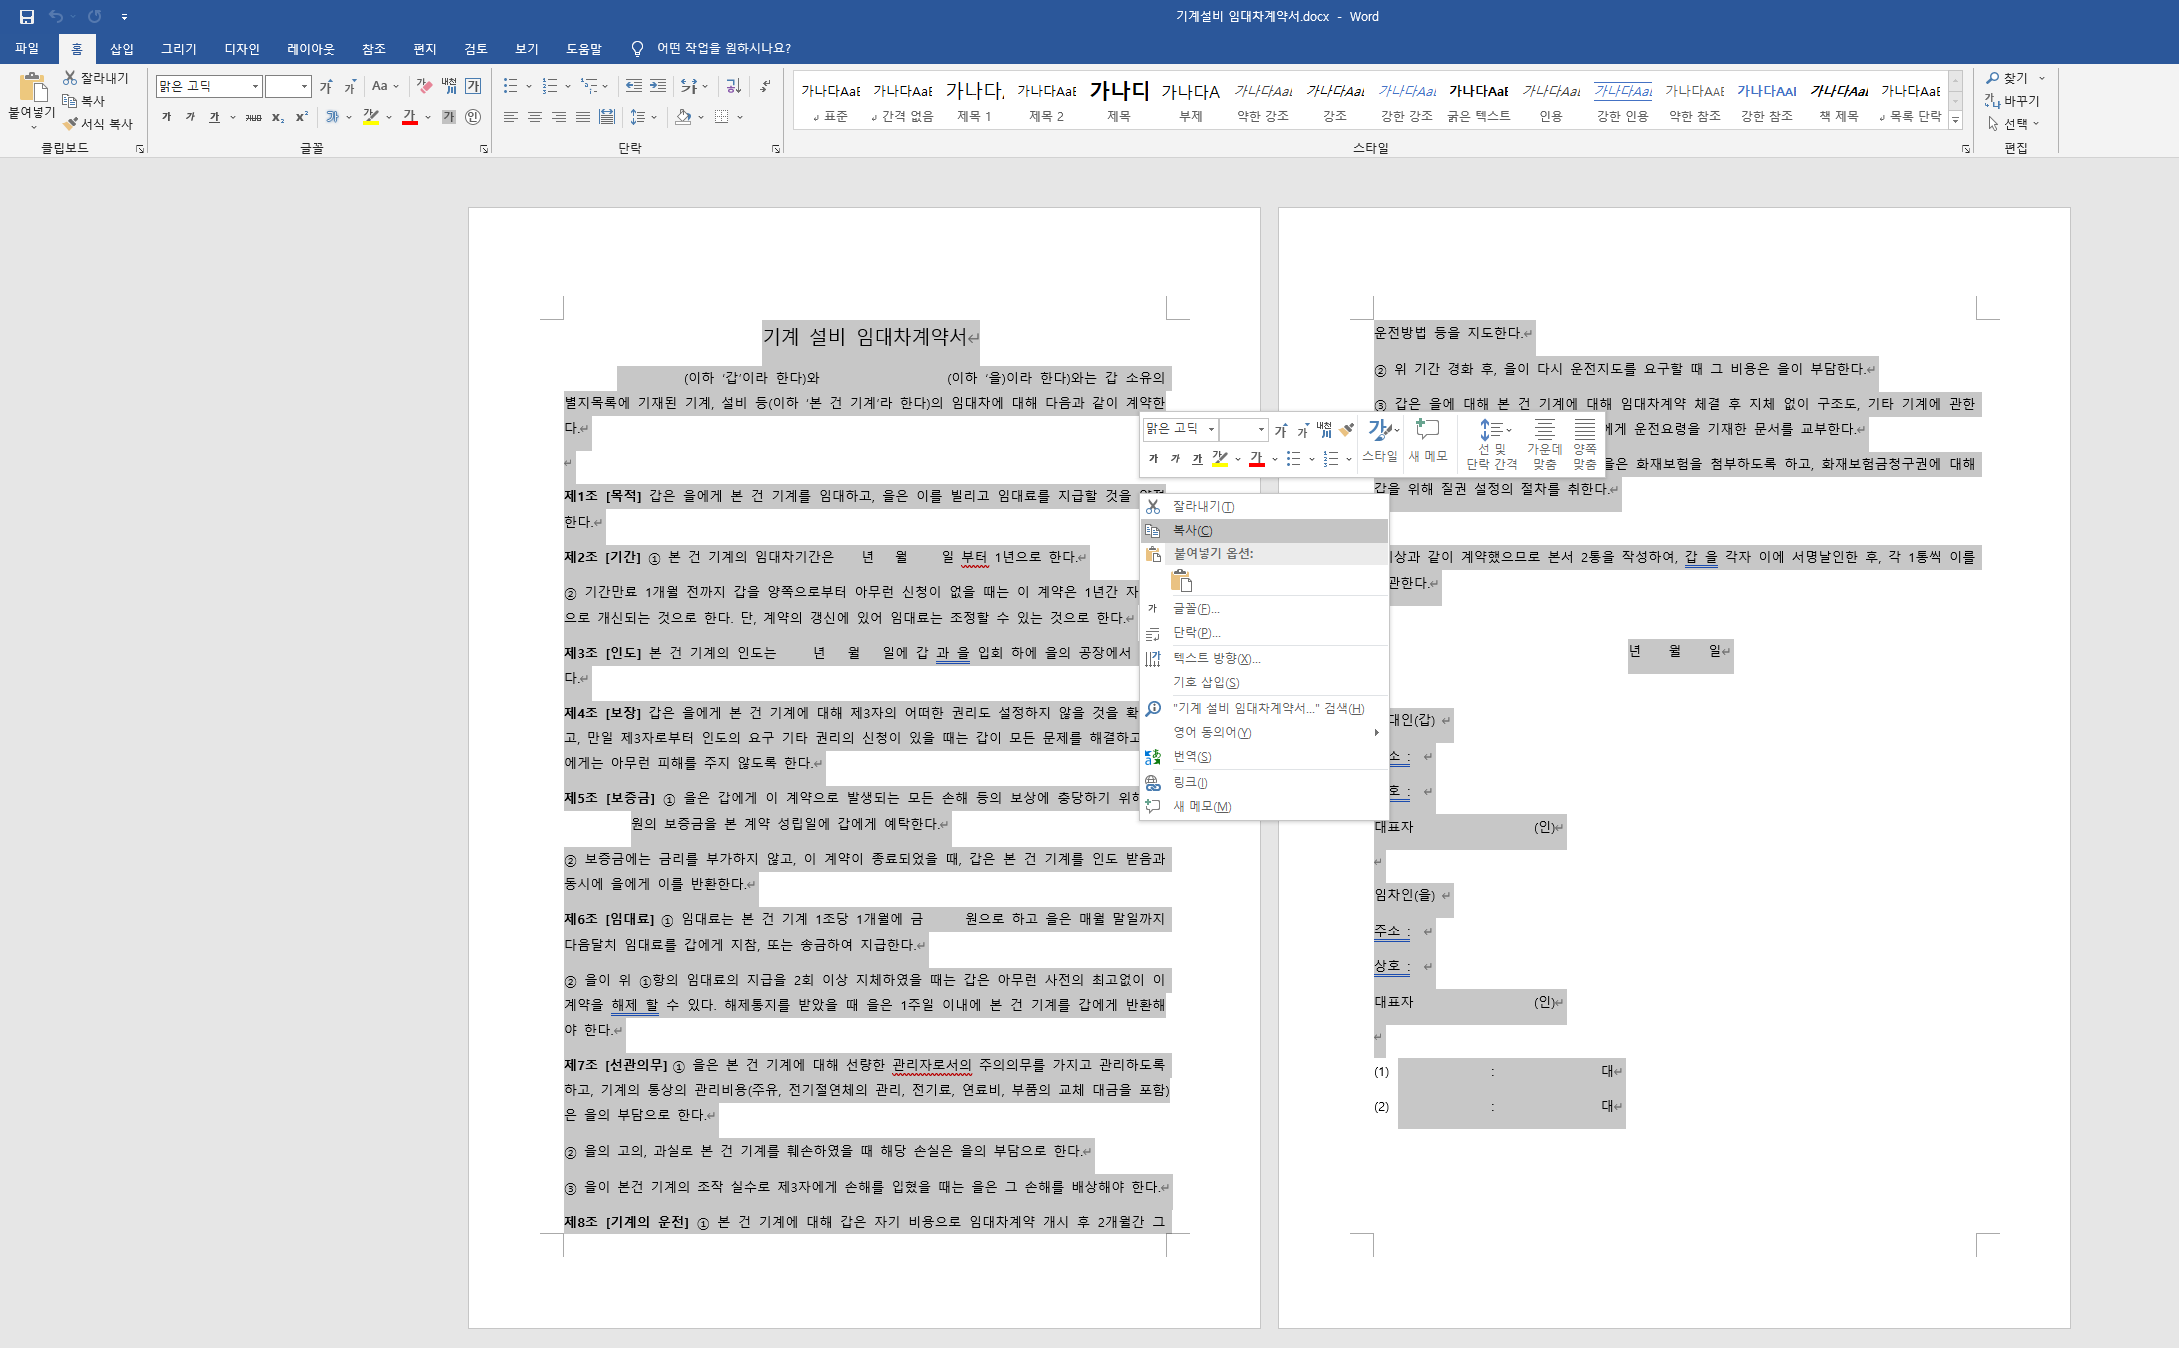
Task: Apply the 간격 없음 style from the gallery
Action: click(902, 100)
